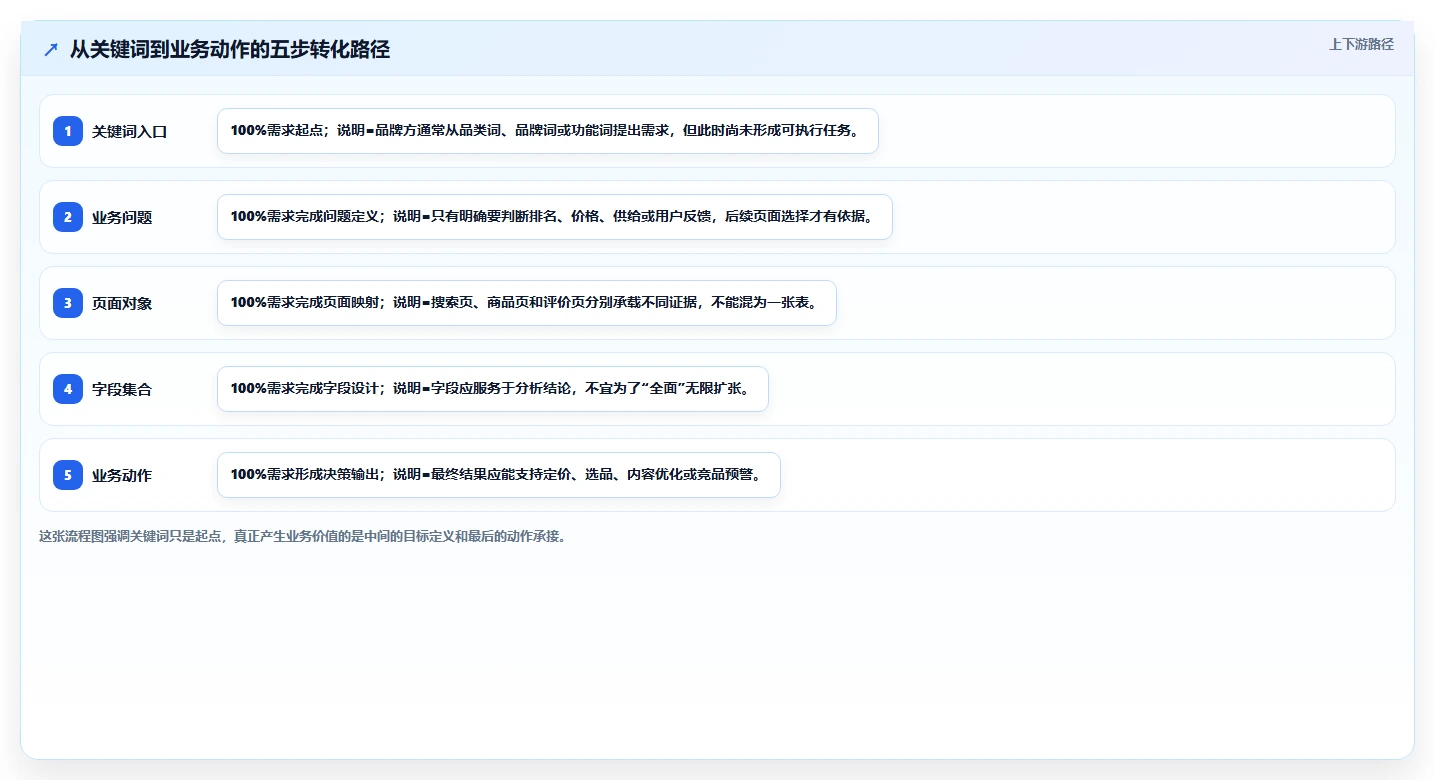1435x780 pixels.
Task: Click the number 5 step badge
Action: pos(68,475)
